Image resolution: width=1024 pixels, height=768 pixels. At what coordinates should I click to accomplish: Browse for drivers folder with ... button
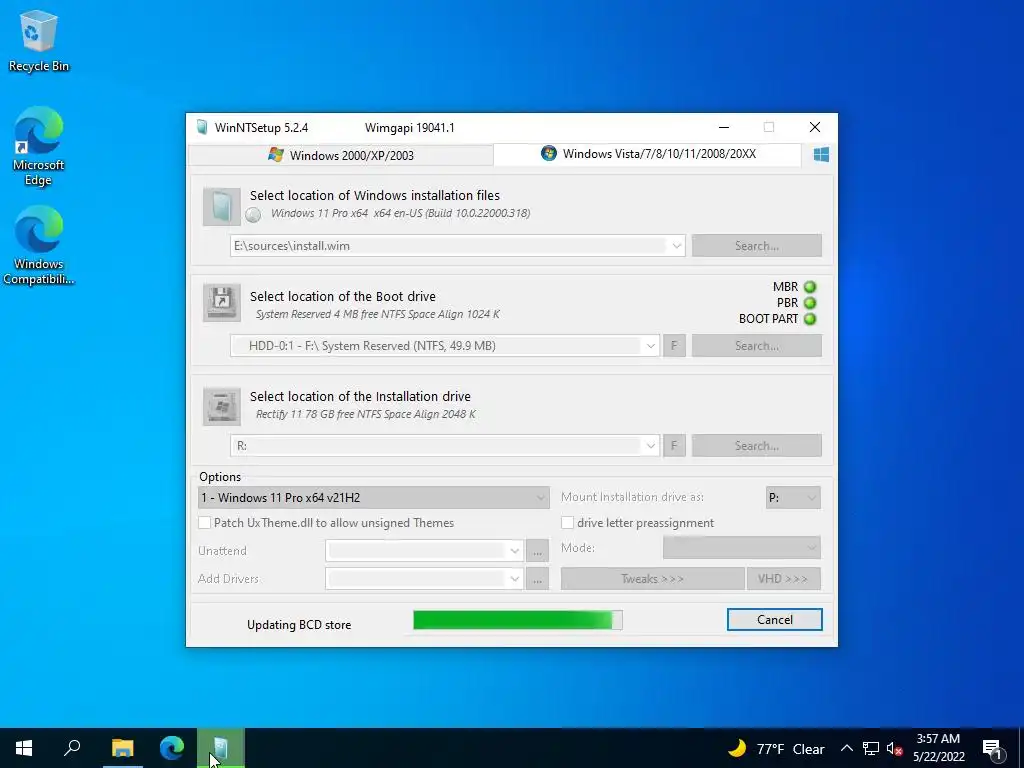click(537, 579)
